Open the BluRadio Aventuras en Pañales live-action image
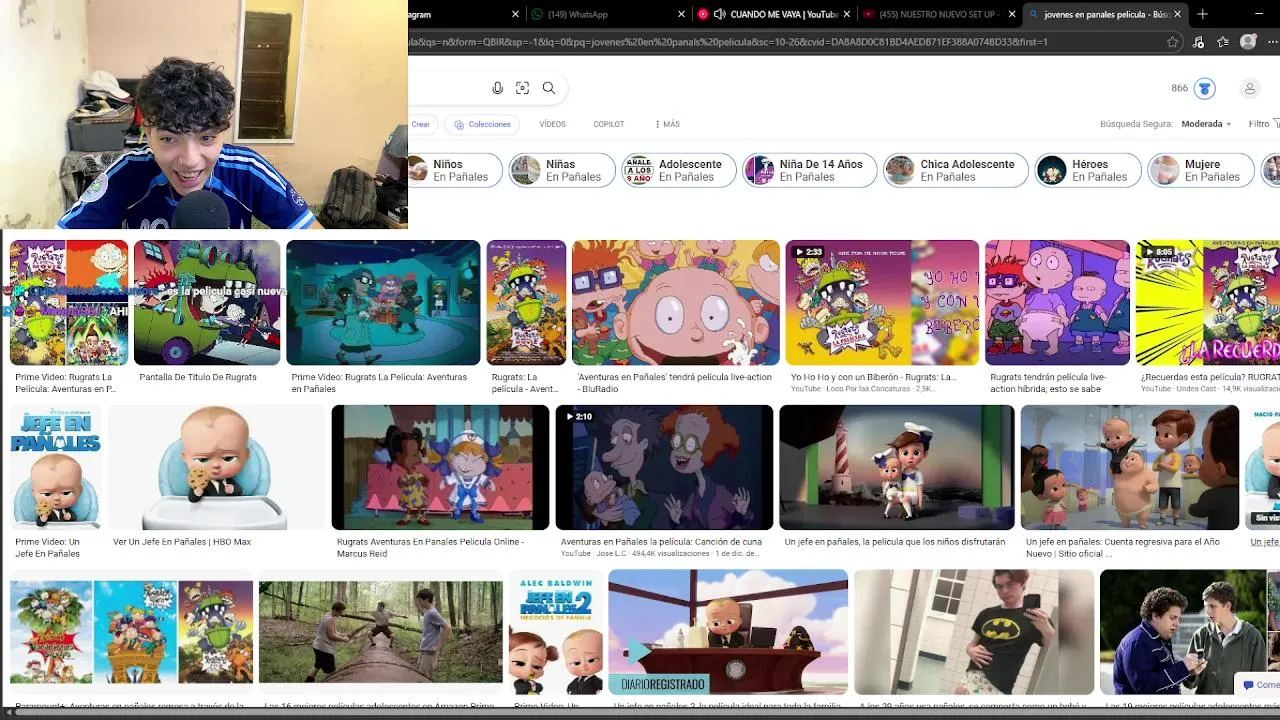The height and width of the screenshot is (720, 1280). 676,302
